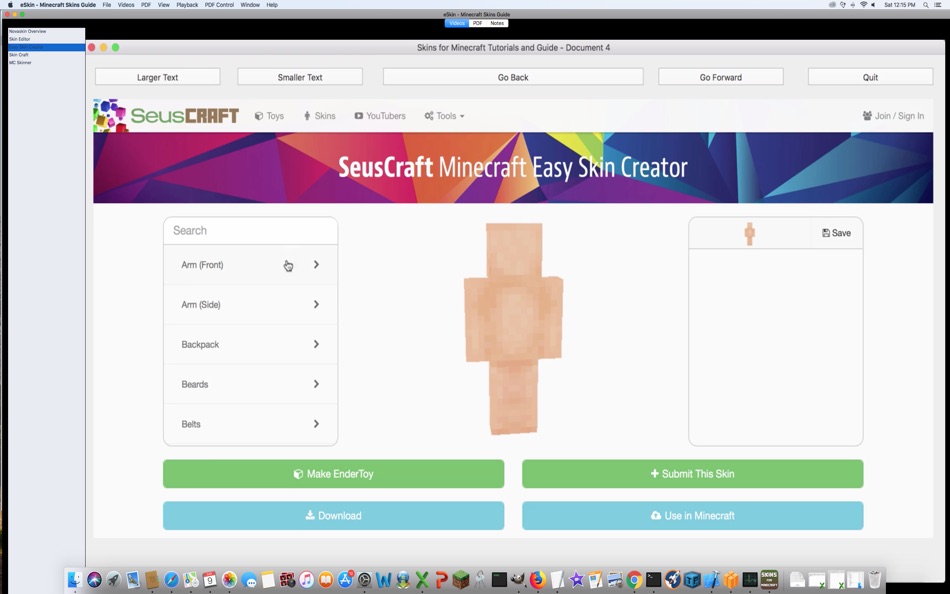Image resolution: width=950 pixels, height=594 pixels.
Task: Focus the Search field
Action: 250,230
